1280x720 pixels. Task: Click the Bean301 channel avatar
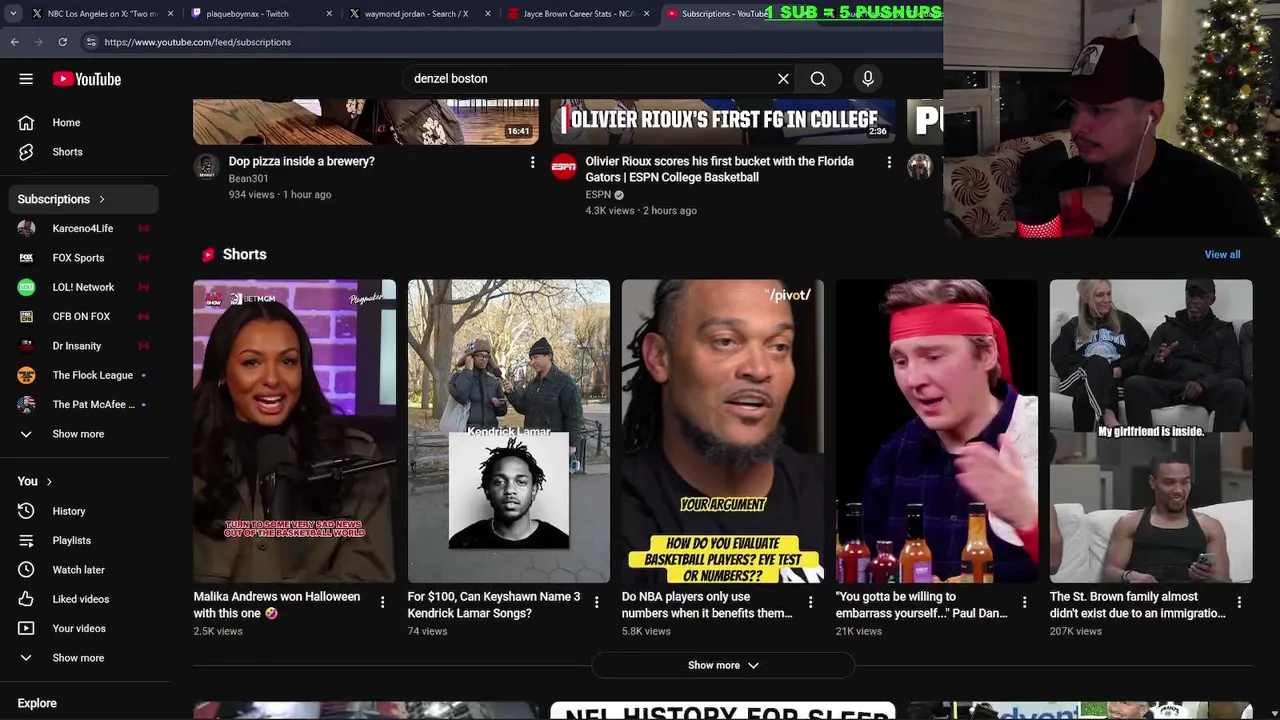pos(207,166)
